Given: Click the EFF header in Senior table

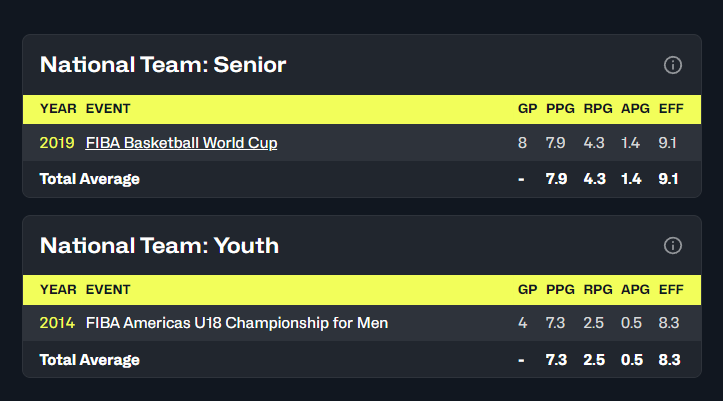Looking at the screenshot, I should point(671,109).
